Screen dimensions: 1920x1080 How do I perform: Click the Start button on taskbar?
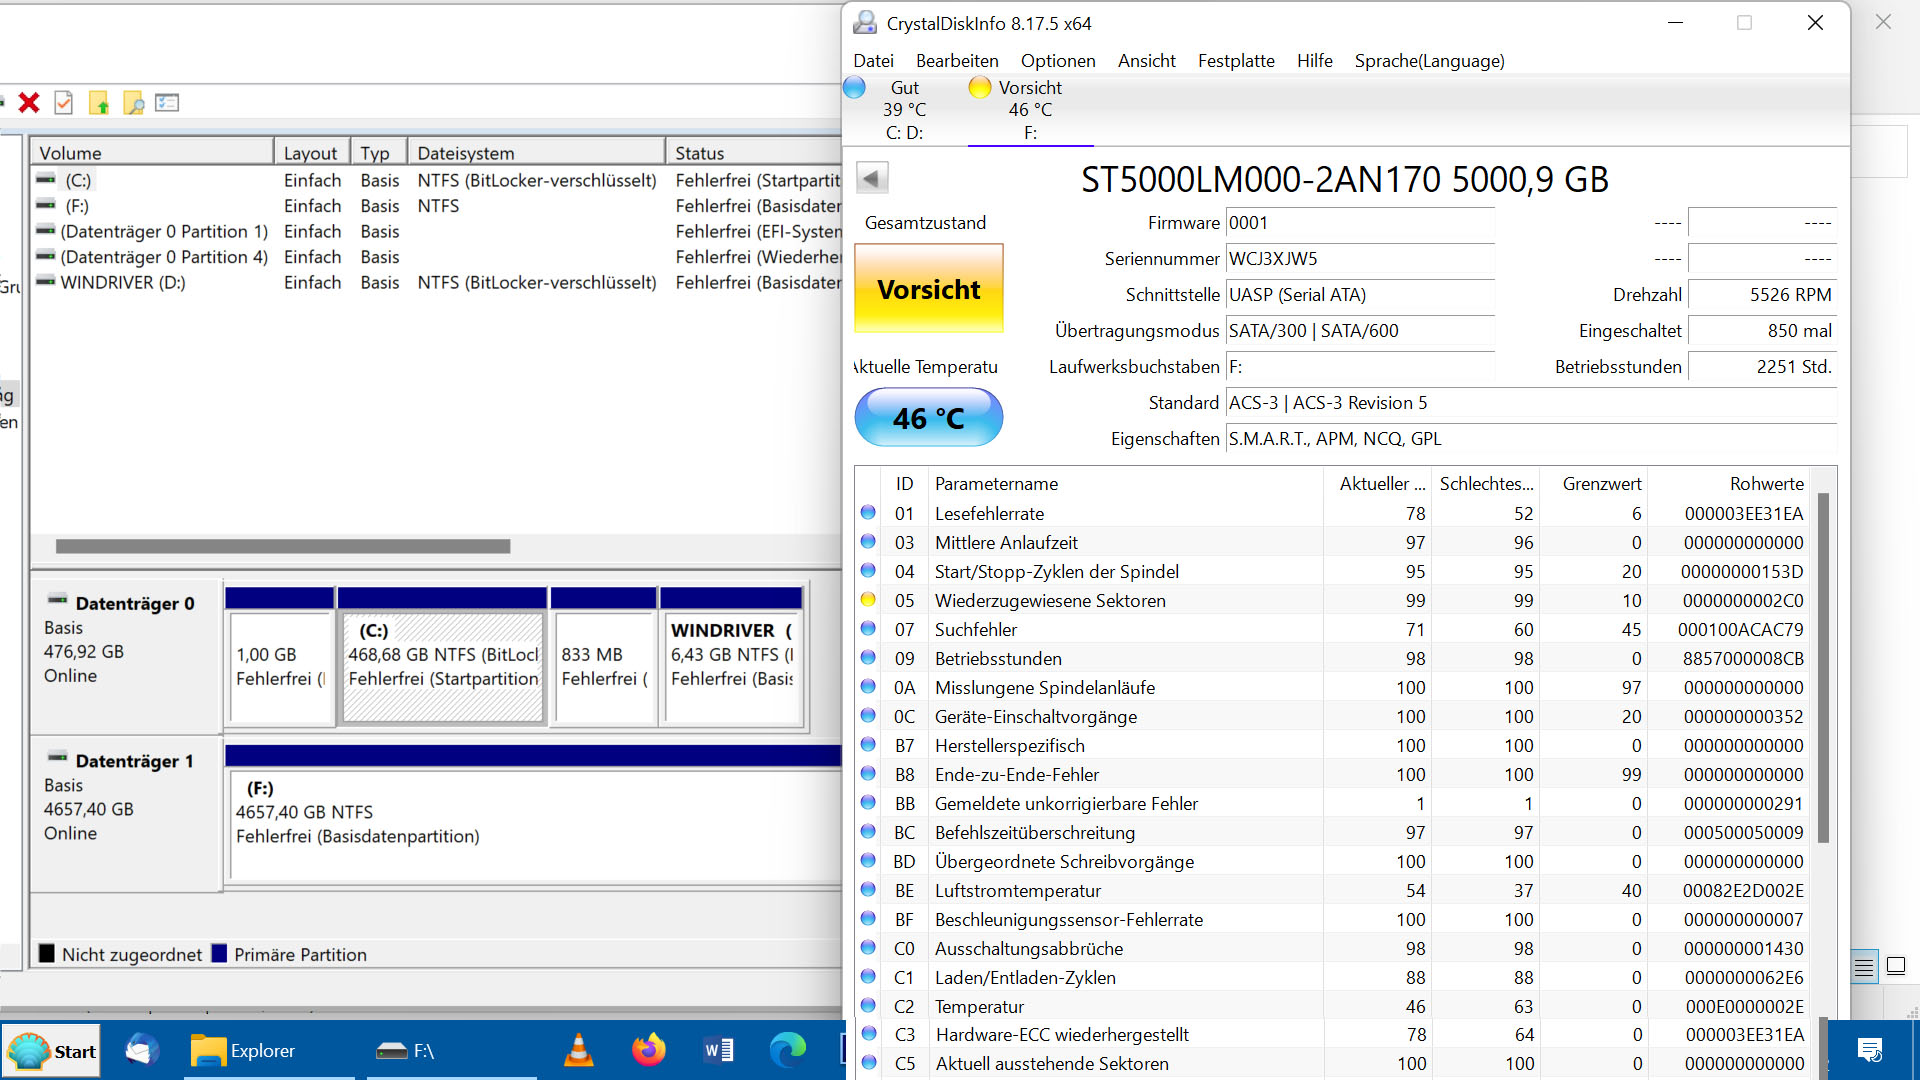point(53,1051)
